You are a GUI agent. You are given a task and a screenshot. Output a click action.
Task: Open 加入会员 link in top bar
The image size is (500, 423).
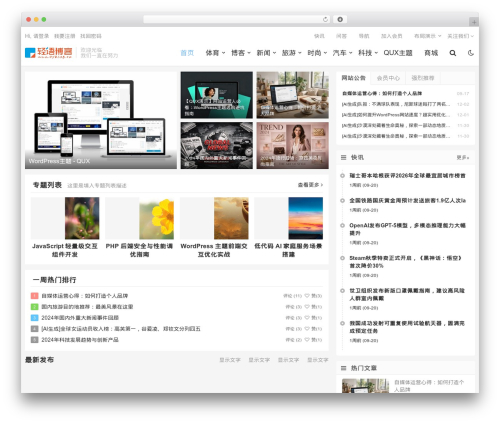392,36
